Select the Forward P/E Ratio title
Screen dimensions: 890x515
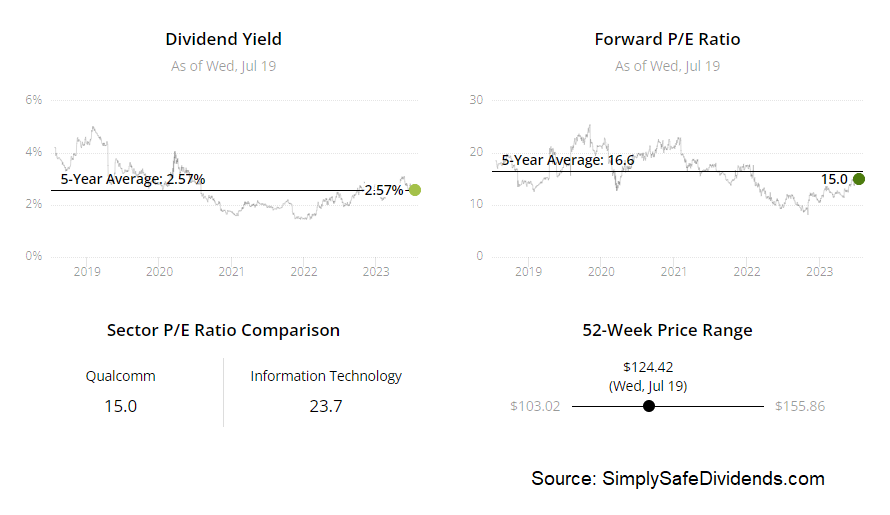(668, 39)
